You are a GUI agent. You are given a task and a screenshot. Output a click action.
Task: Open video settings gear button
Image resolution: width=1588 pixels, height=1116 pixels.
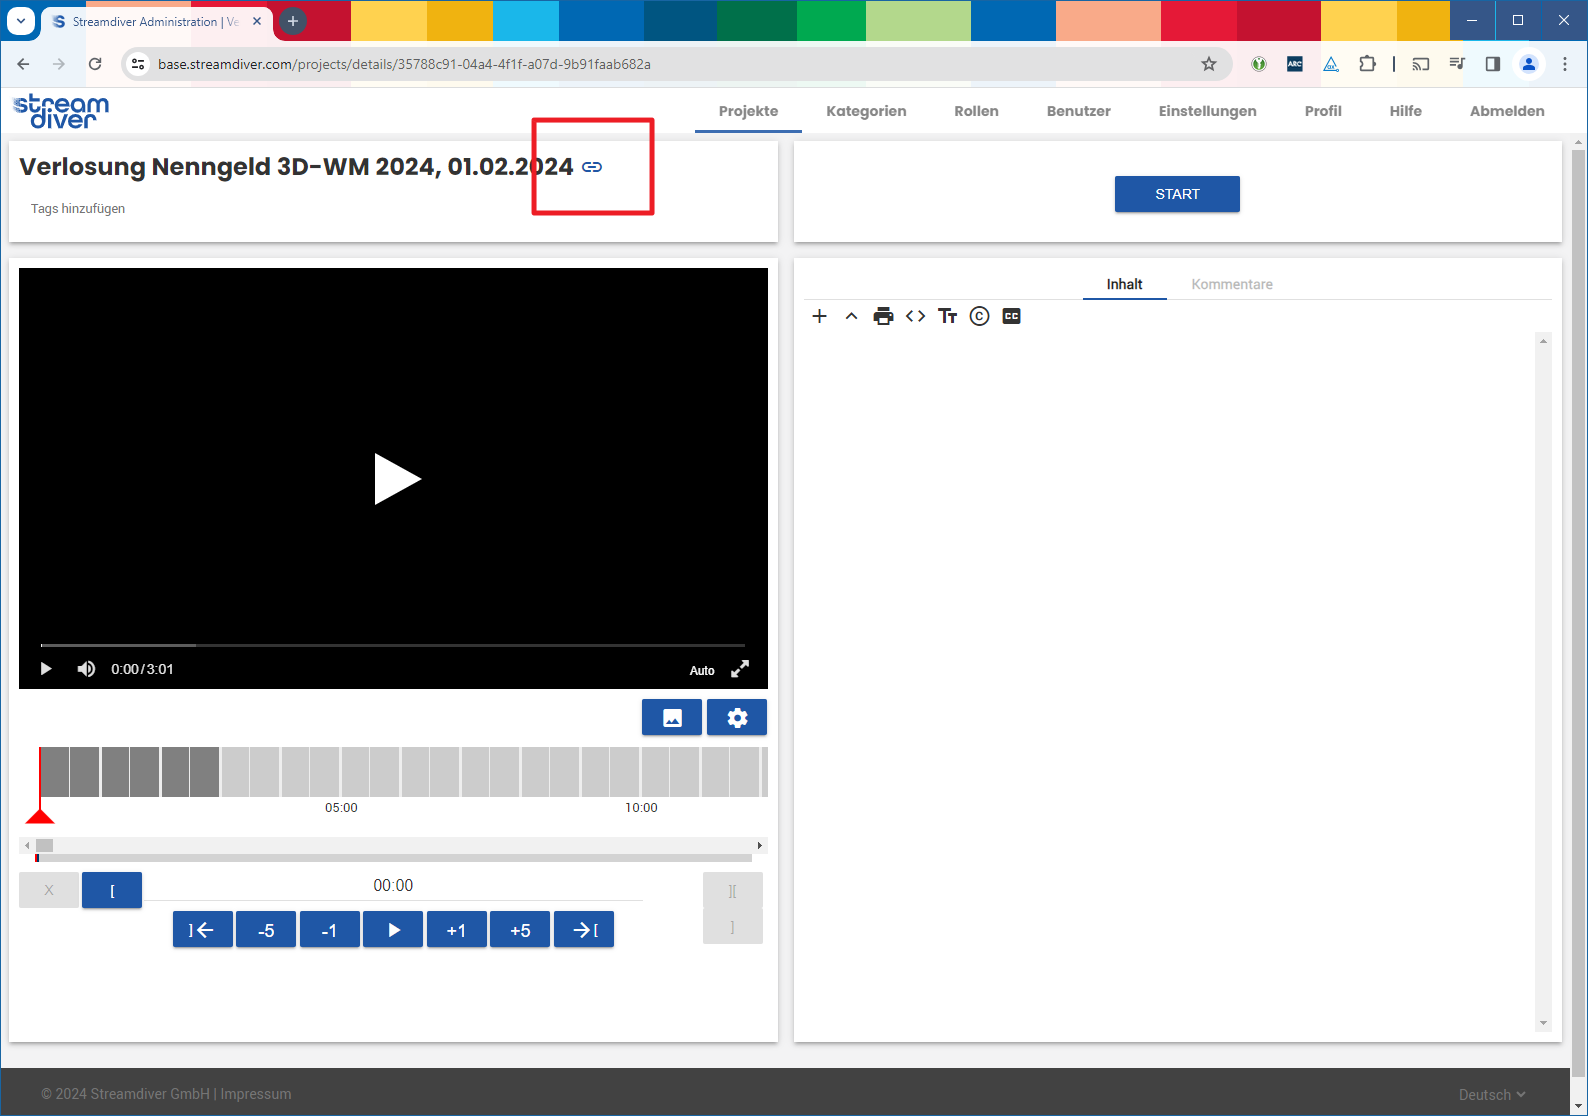point(737,718)
